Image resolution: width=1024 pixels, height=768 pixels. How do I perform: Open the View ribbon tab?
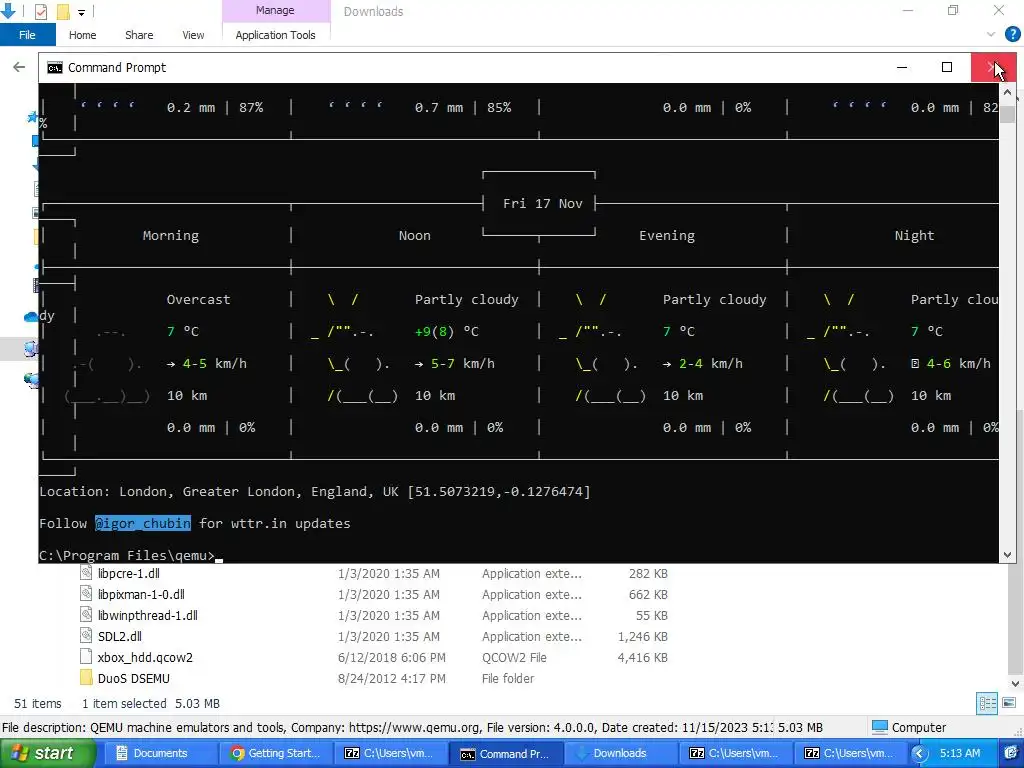[x=193, y=35]
